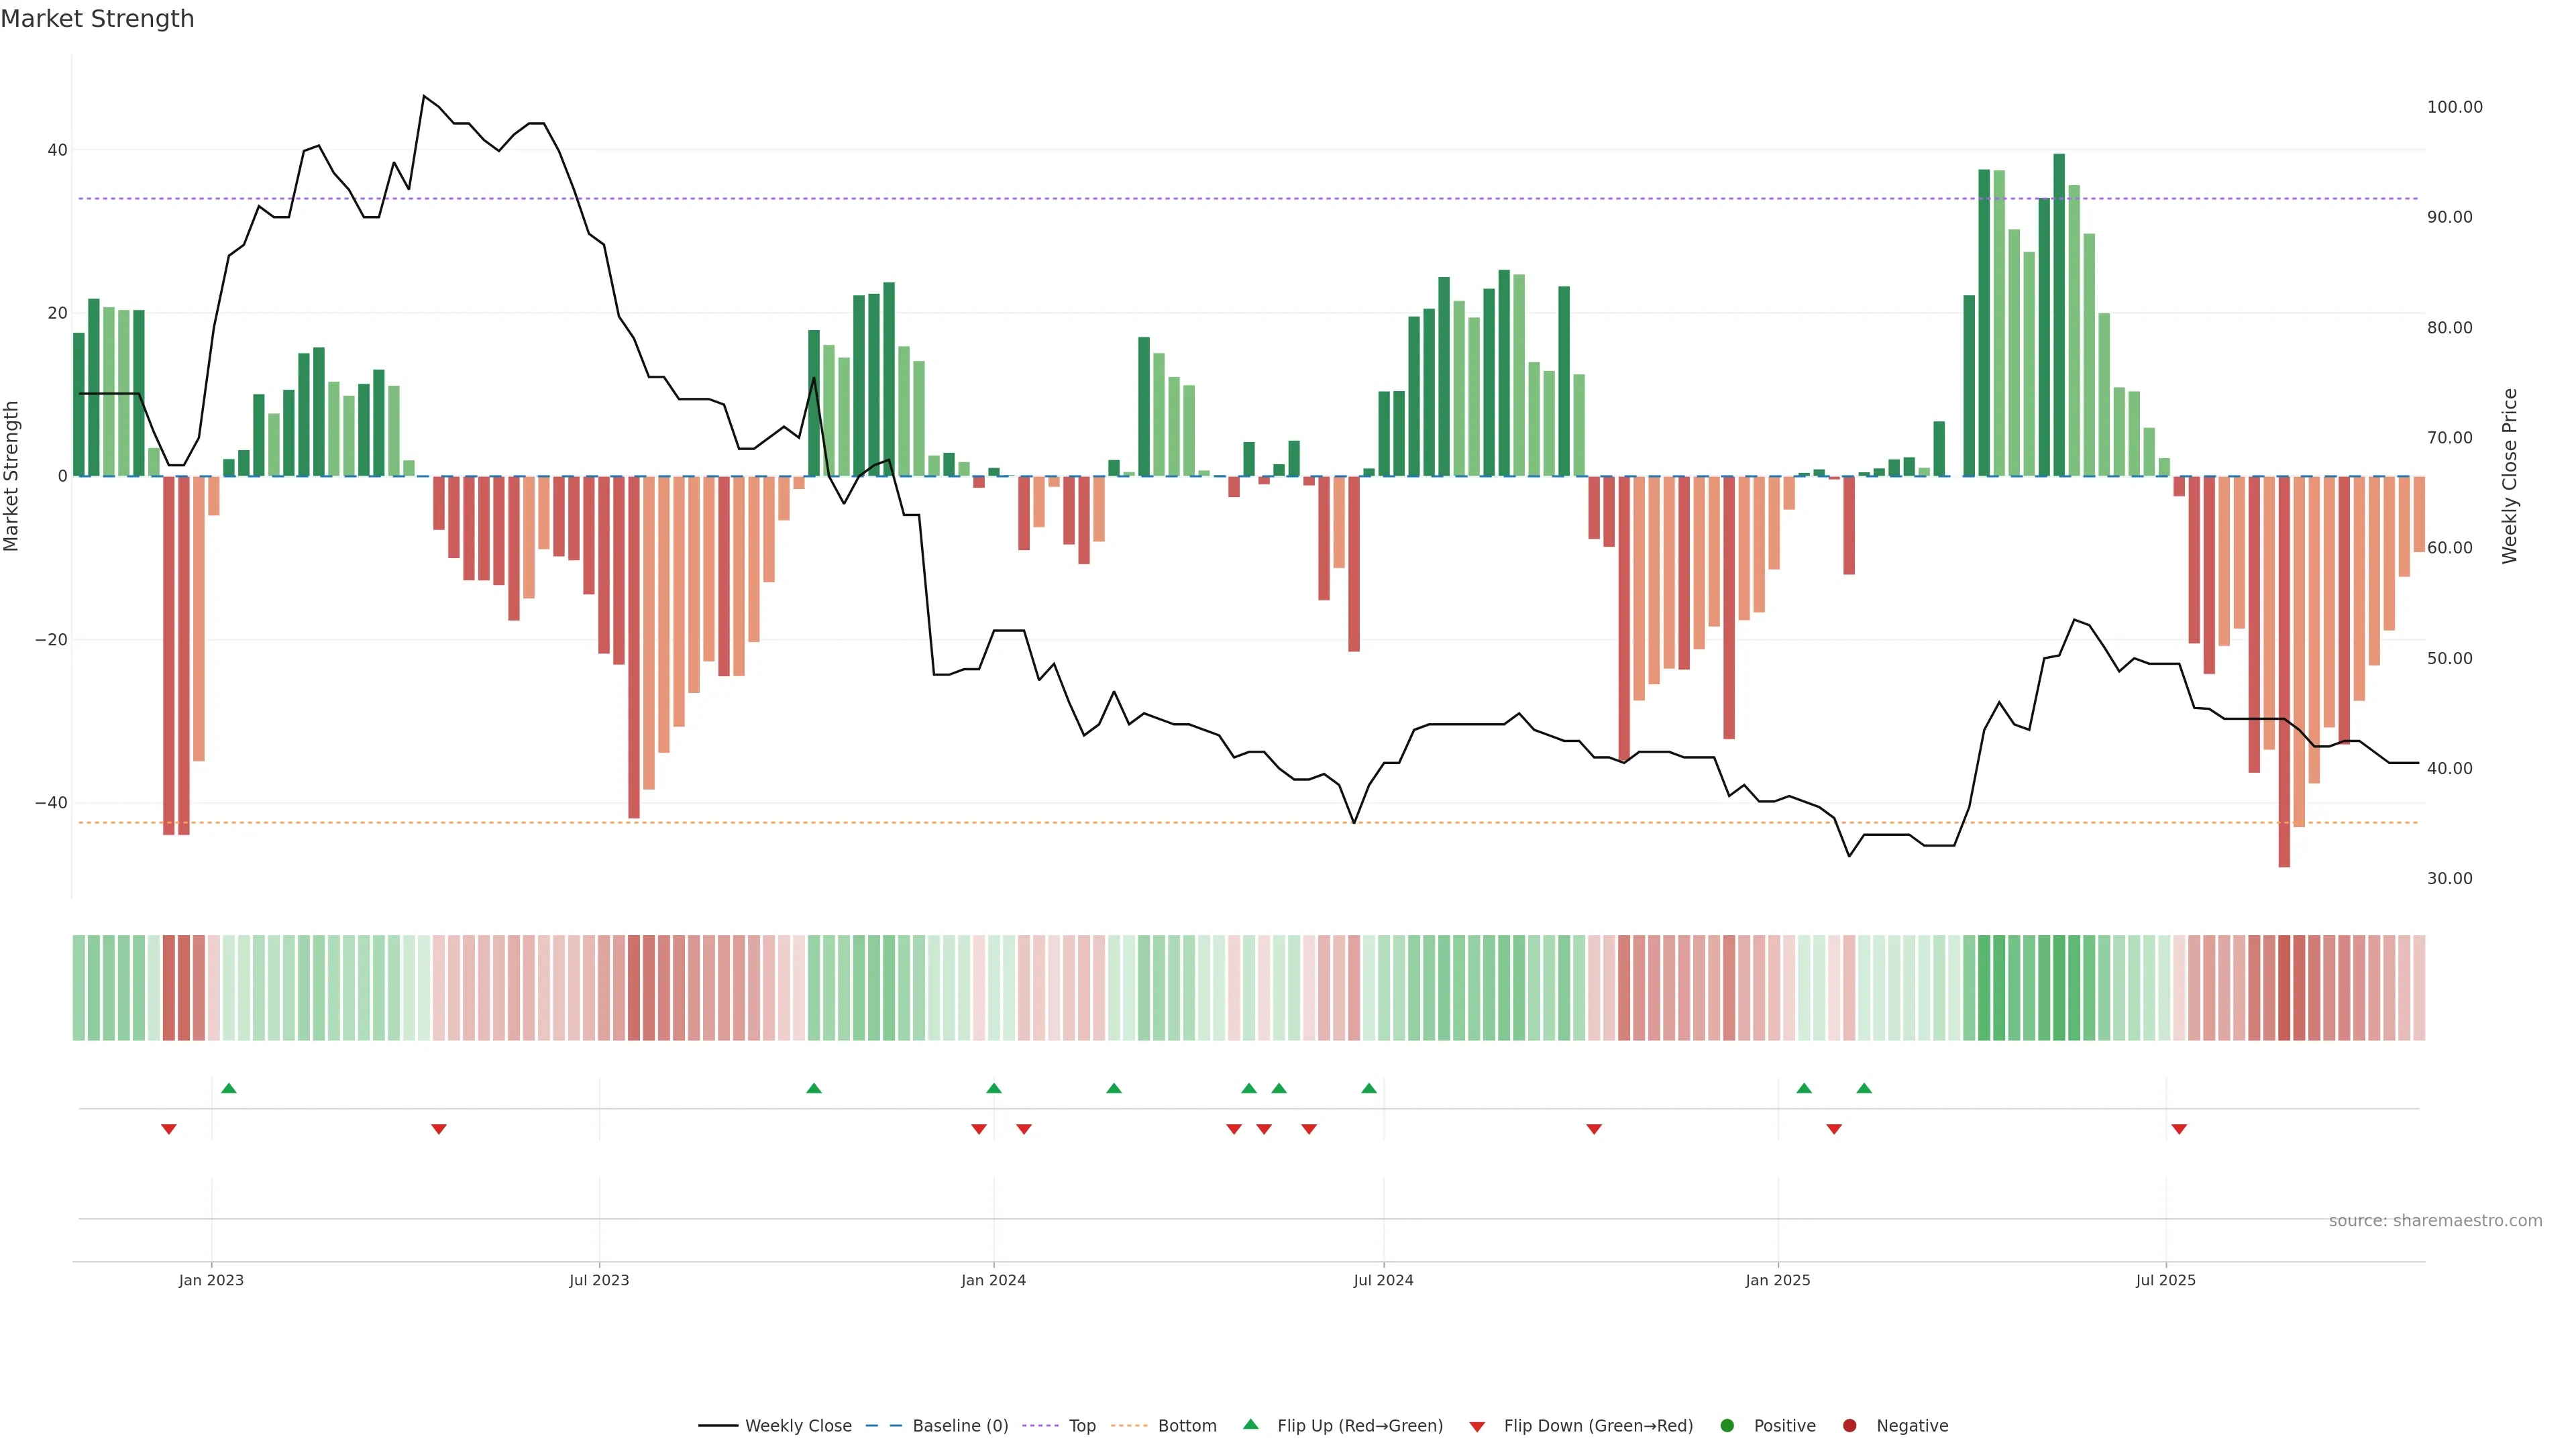Click the flip-up triangle just before Jul 2024

[x=1369, y=1088]
